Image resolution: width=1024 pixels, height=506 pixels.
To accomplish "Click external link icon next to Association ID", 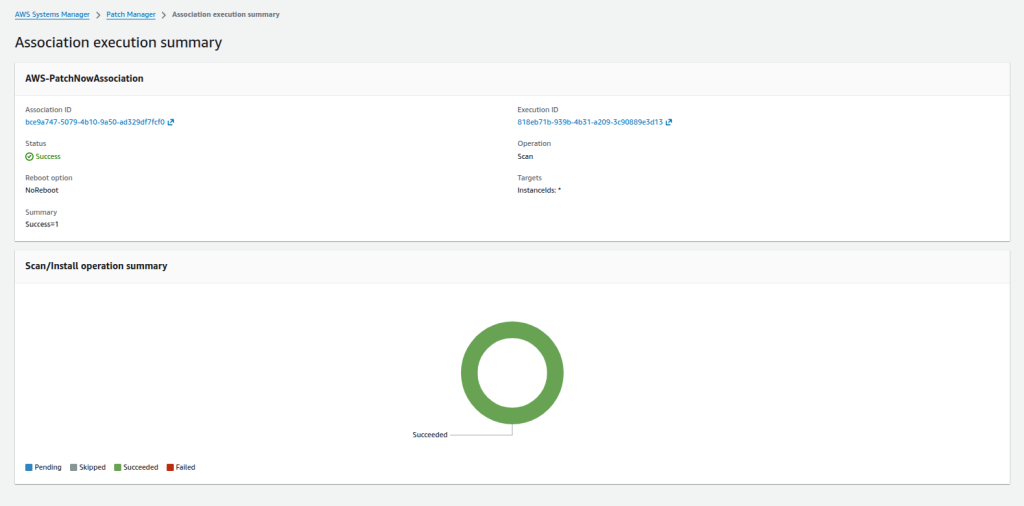I will click(x=170, y=122).
